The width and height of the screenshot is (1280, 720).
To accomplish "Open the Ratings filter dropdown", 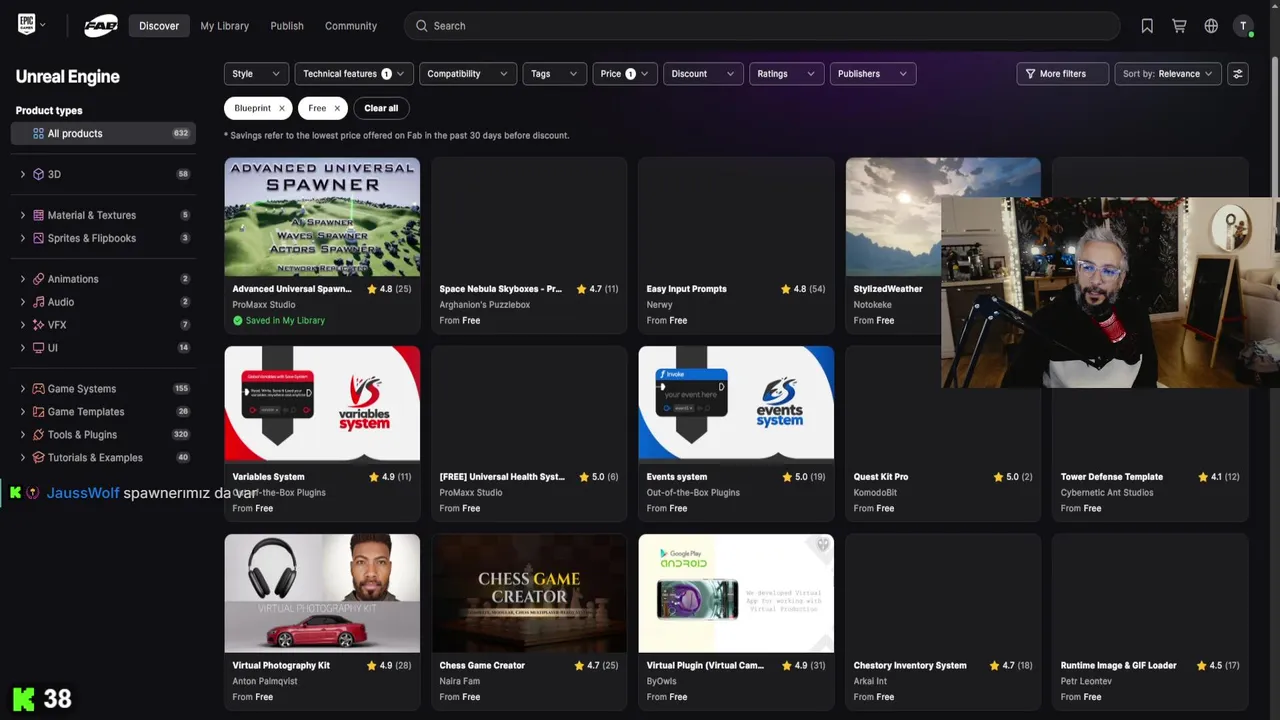I will (x=786, y=74).
